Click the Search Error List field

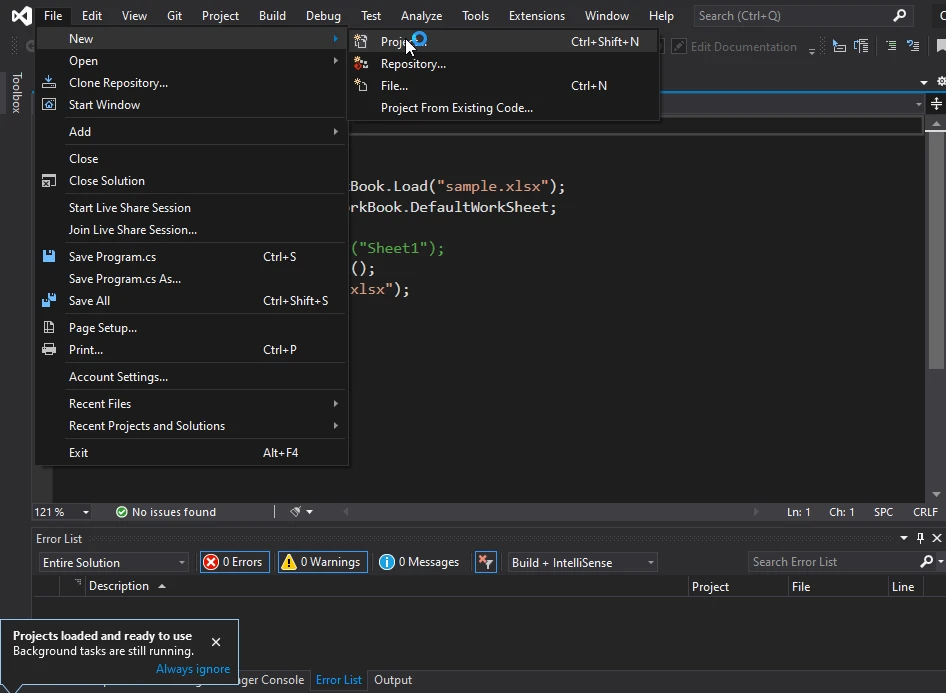[x=832, y=562]
